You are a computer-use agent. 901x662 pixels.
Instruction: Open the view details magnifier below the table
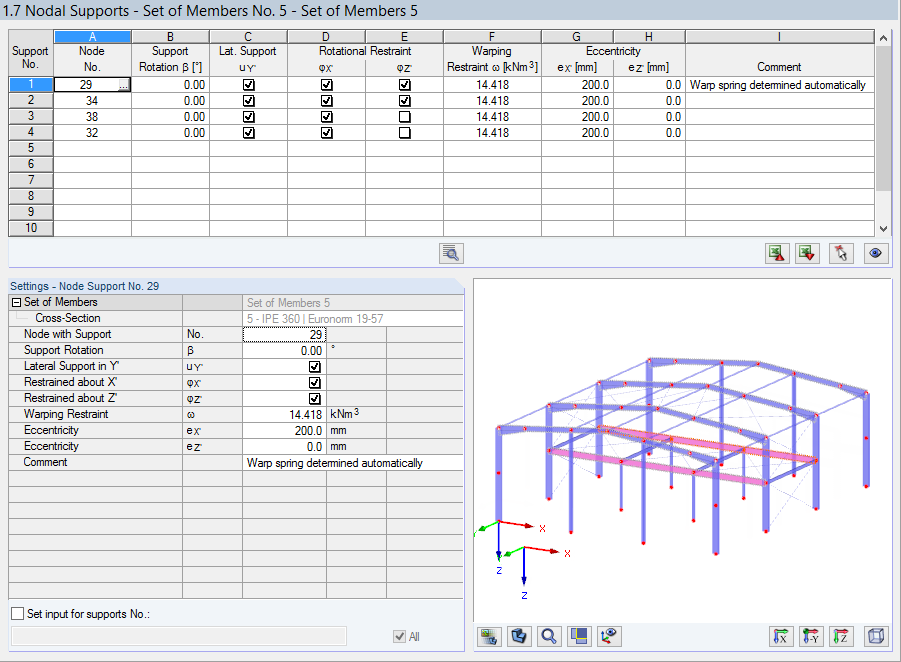(x=450, y=253)
